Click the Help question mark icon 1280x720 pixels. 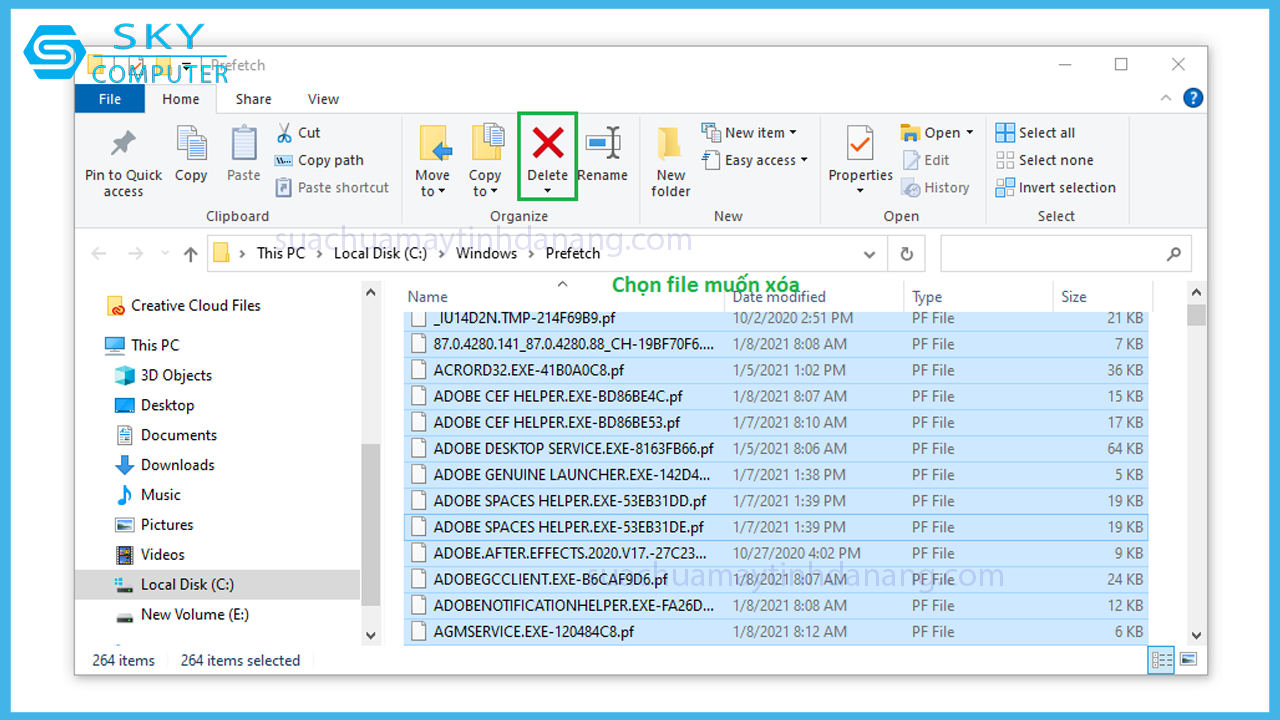click(1192, 98)
